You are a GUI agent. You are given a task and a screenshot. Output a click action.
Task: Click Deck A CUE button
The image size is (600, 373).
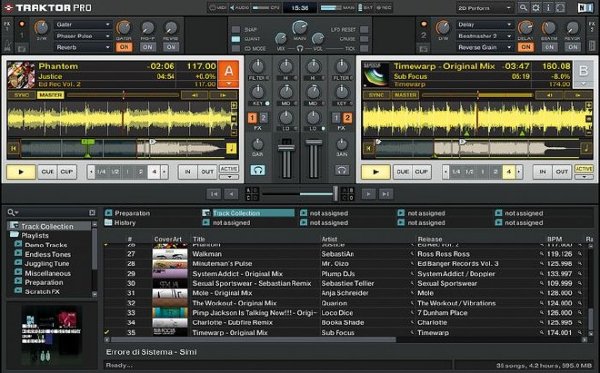tap(47, 172)
